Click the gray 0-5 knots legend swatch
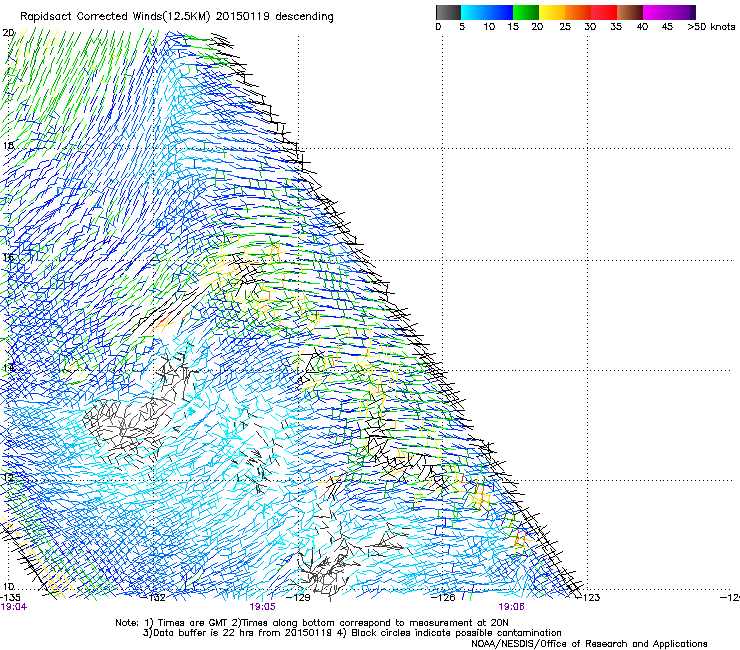The width and height of the screenshot is (740, 650). coord(448,12)
